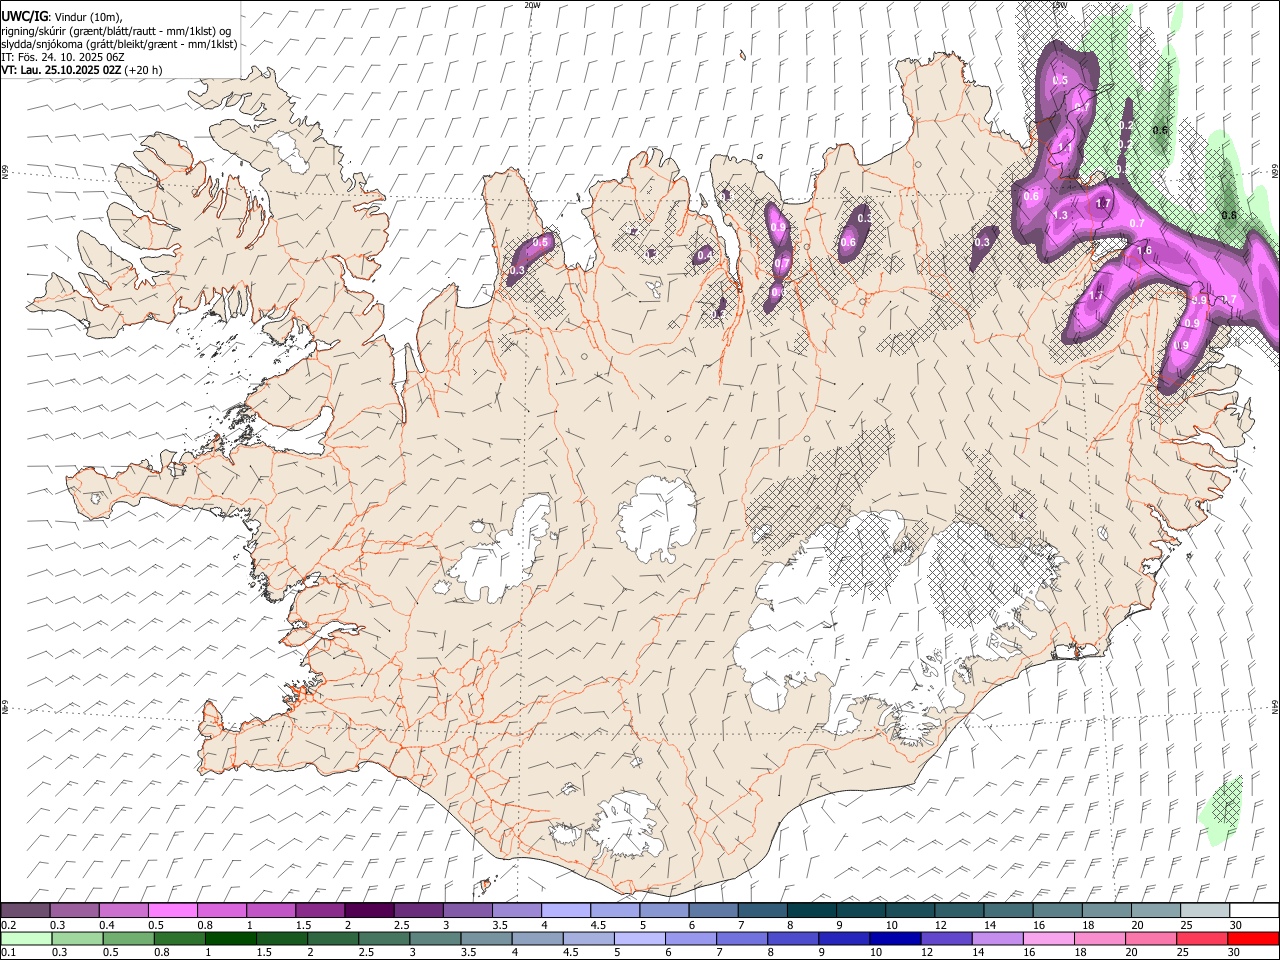Click the dark green swatch labeled 1 in the lower legend row
The width and height of the screenshot is (1280, 960).
231,938
